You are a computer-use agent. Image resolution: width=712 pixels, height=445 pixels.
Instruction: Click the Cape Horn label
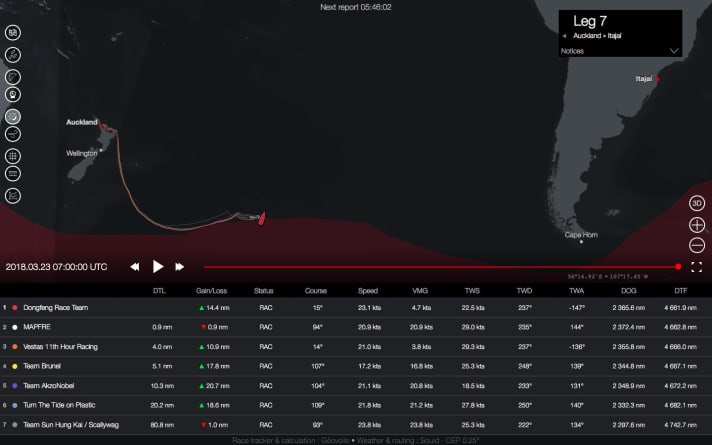[581, 235]
